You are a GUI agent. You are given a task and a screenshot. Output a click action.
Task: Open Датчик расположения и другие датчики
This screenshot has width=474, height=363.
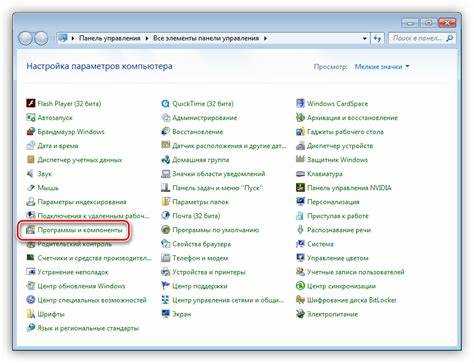(229, 146)
